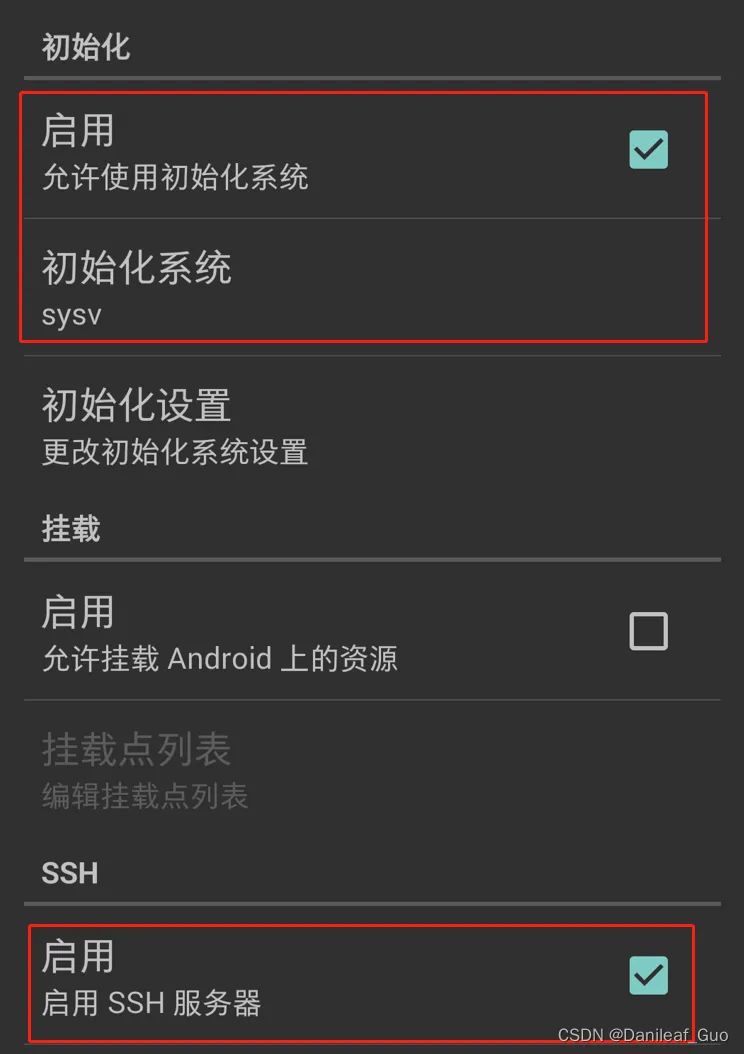The width and height of the screenshot is (744, 1054).
Task: Tap the 更改初始化系统设置 description
Action: [175, 452]
